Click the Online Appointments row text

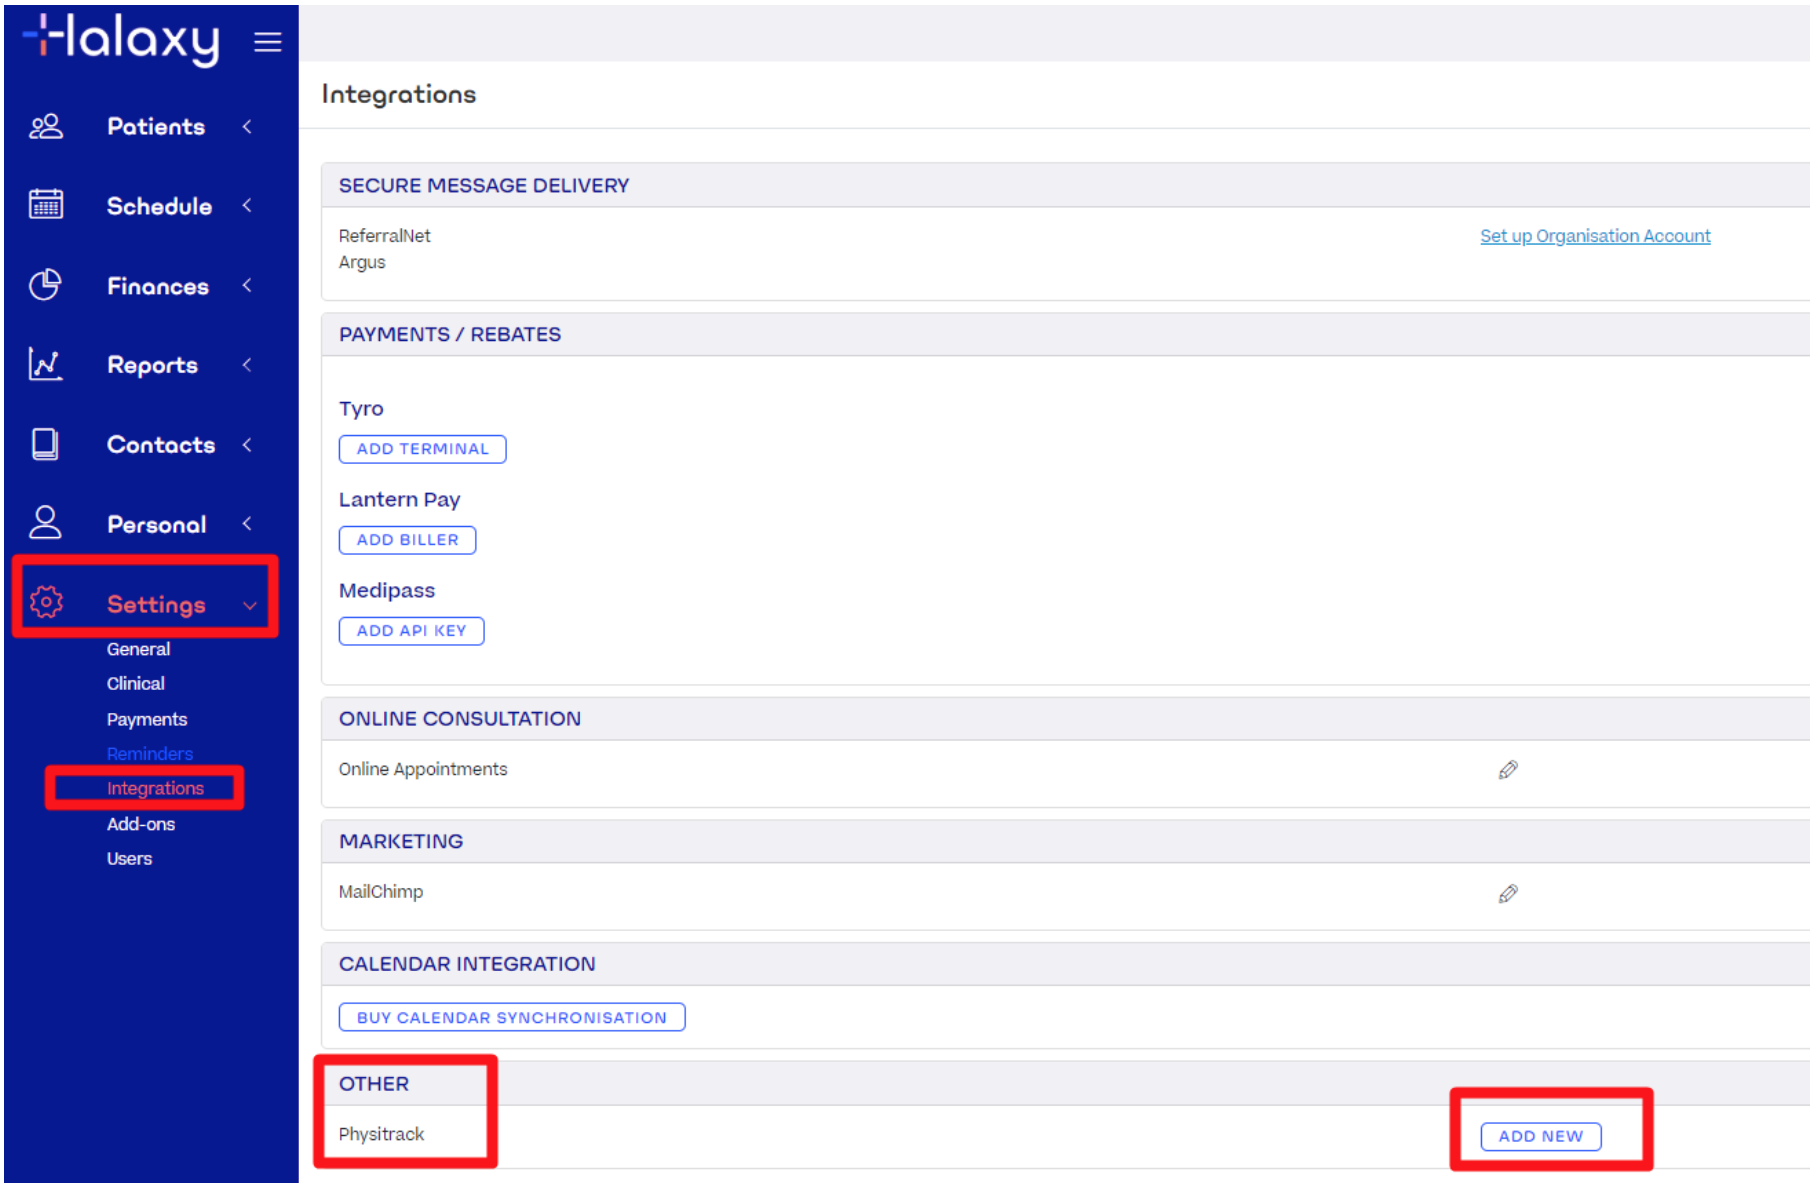[422, 769]
